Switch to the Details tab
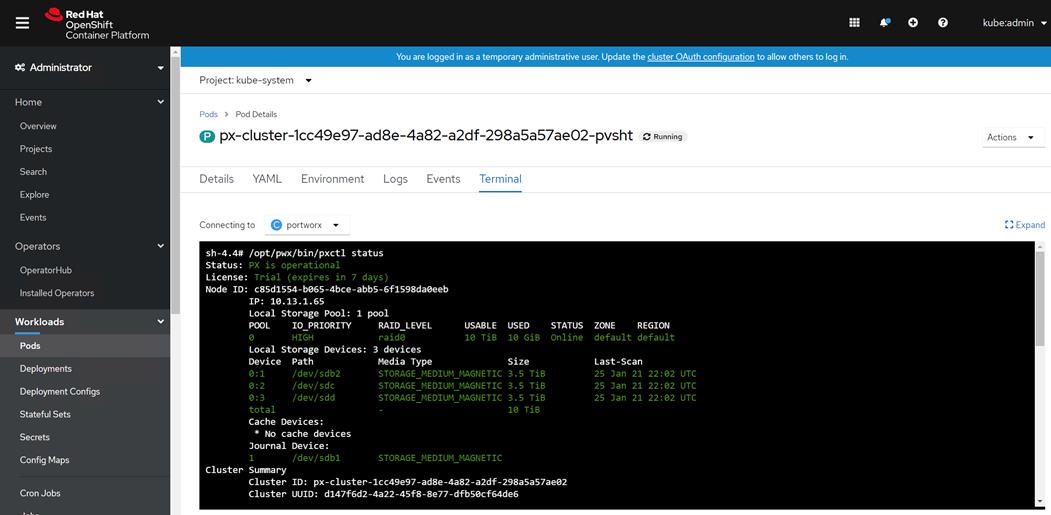The height and width of the screenshot is (515, 1051). click(x=217, y=179)
